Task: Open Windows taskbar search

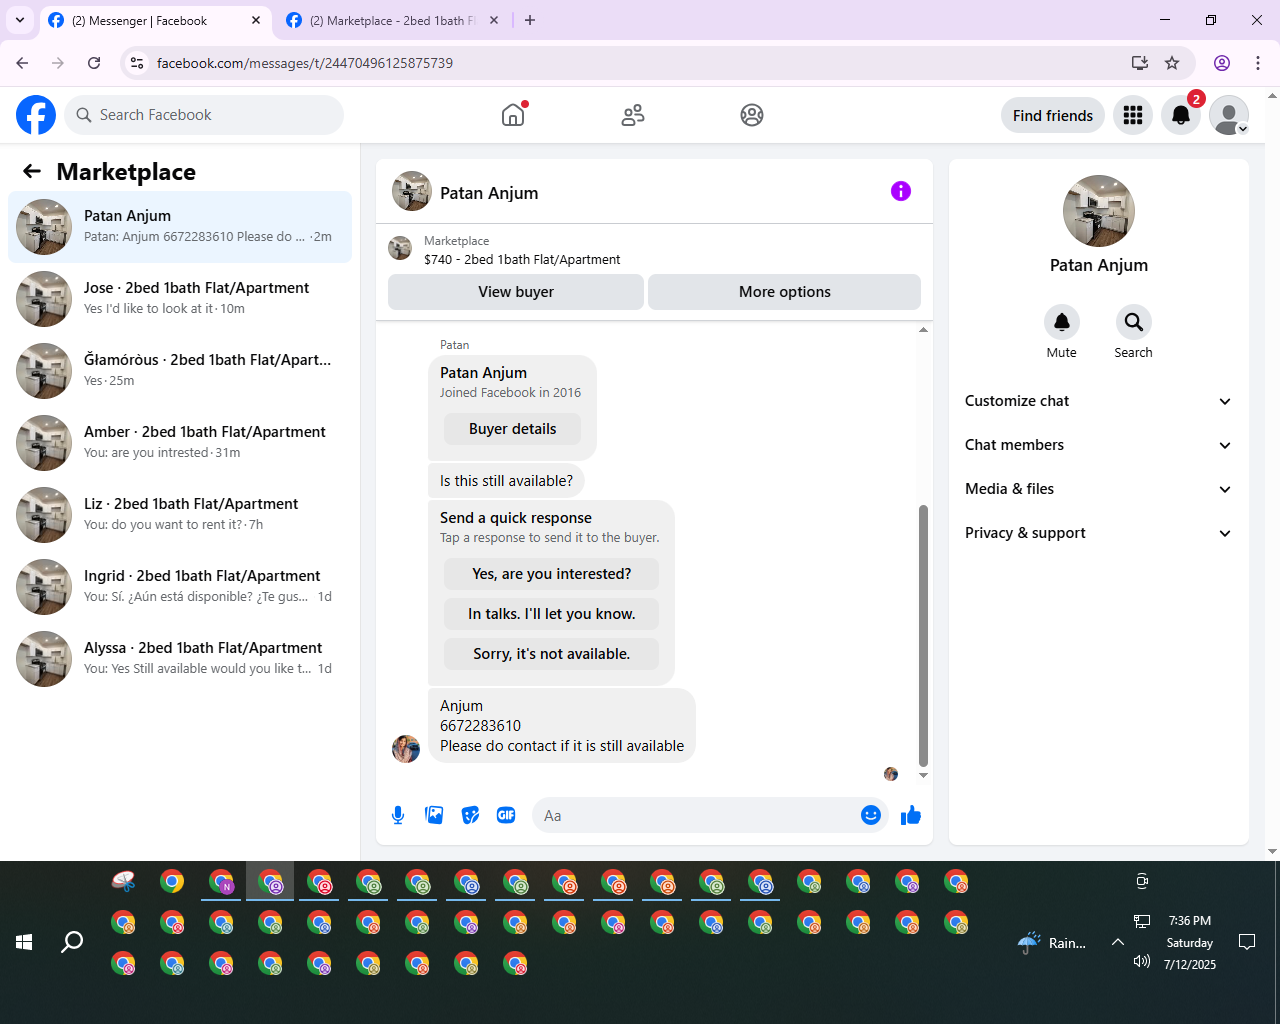Action: [72, 942]
